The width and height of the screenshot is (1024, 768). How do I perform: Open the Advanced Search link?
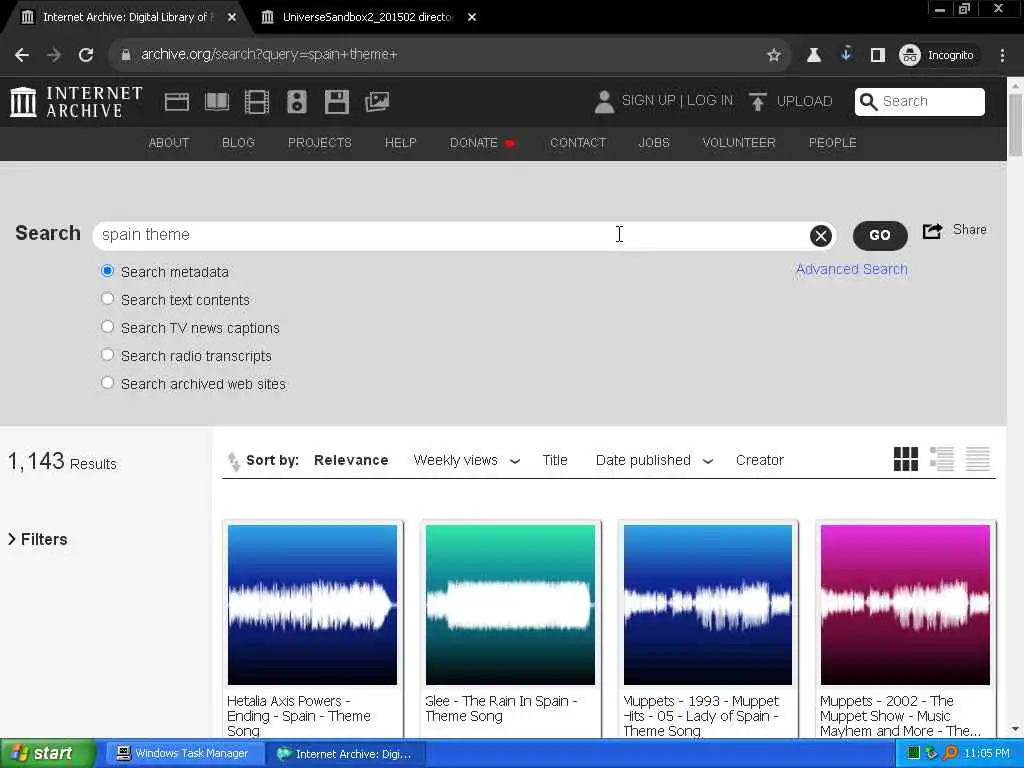pos(852,269)
